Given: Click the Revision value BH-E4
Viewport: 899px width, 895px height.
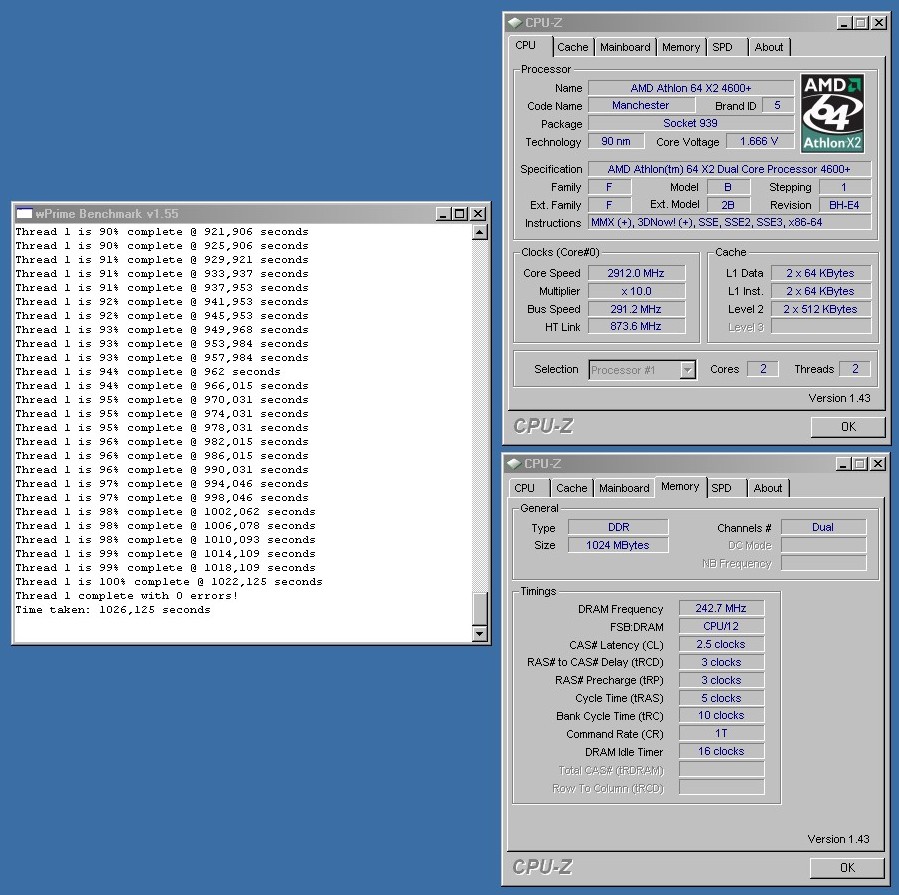Looking at the screenshot, I should point(845,205).
